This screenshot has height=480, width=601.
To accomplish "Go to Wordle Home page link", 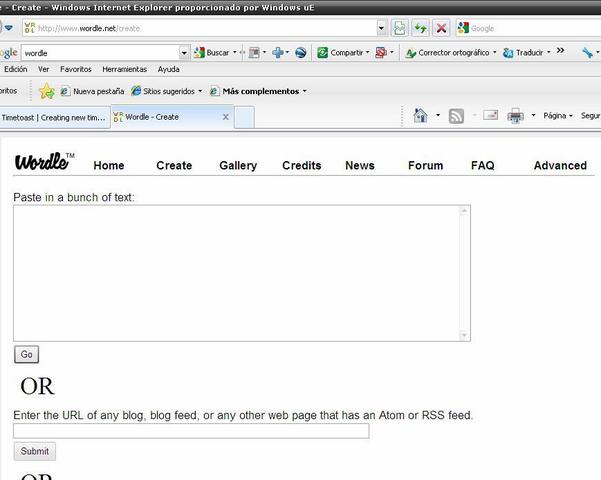I will click(109, 165).
